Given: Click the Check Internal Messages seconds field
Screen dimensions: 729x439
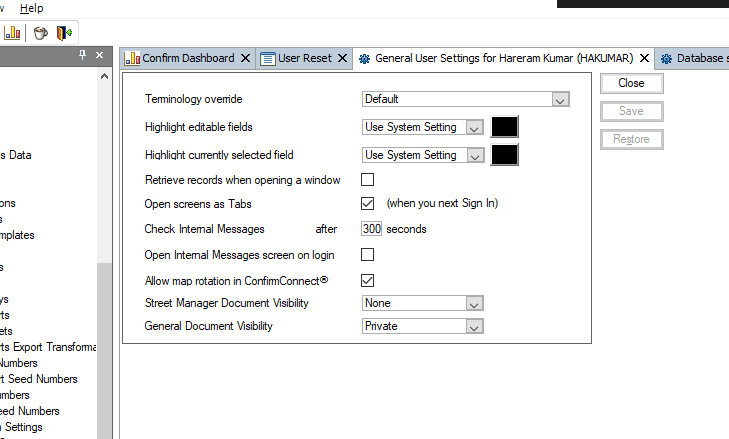Looking at the screenshot, I should point(371,229).
